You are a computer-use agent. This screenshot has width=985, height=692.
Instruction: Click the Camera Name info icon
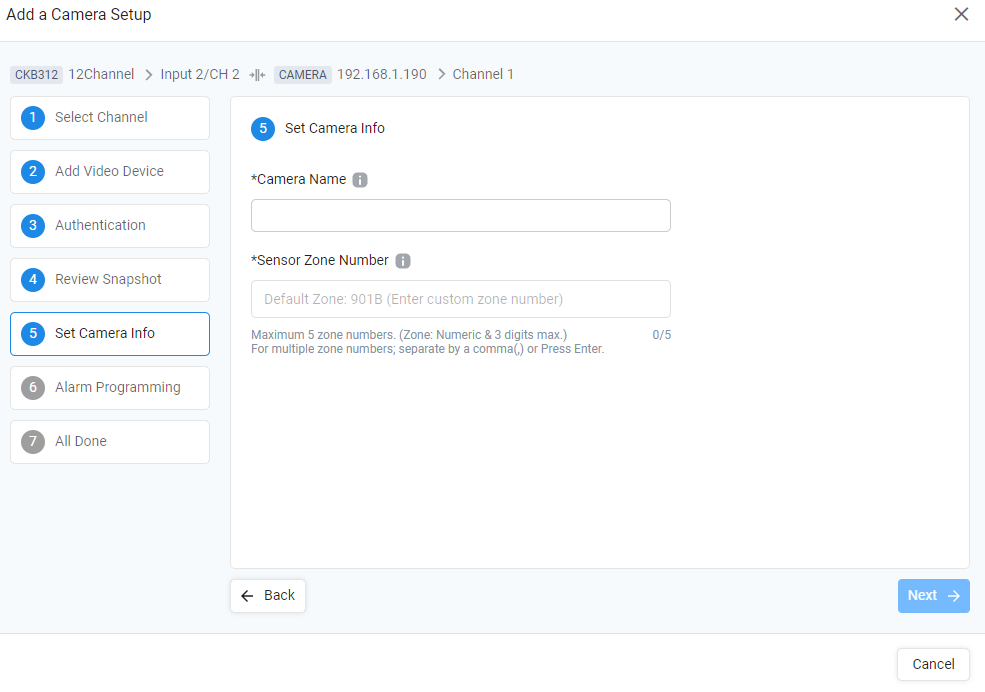(x=359, y=180)
